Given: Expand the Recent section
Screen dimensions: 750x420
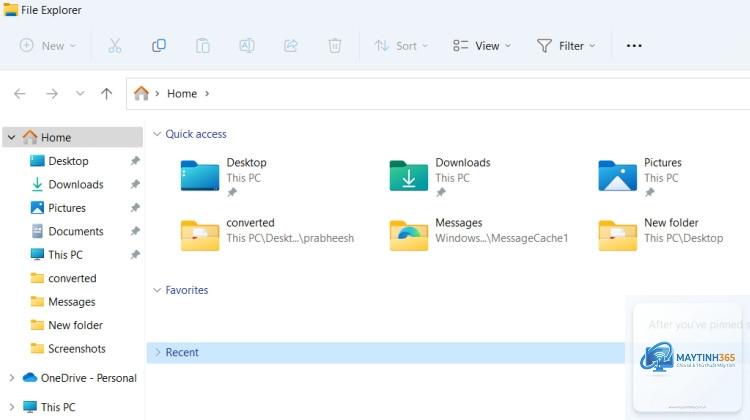Looking at the screenshot, I should [157, 352].
